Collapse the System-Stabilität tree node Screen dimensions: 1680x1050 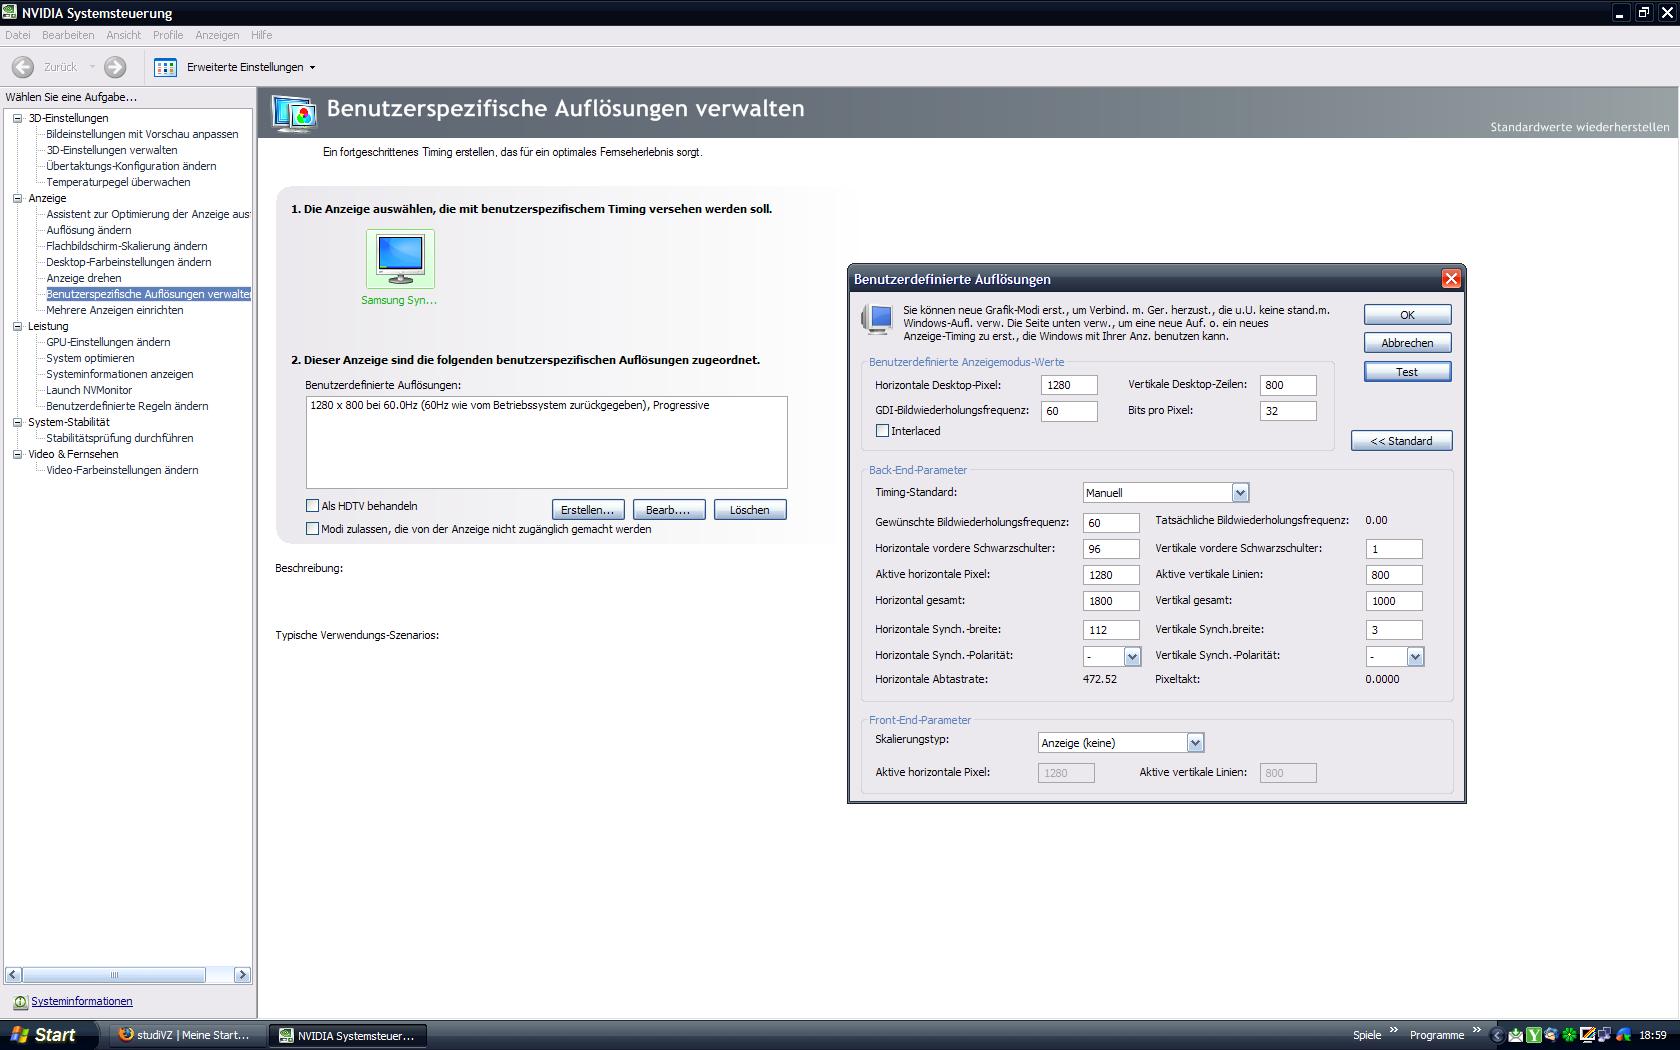17,422
